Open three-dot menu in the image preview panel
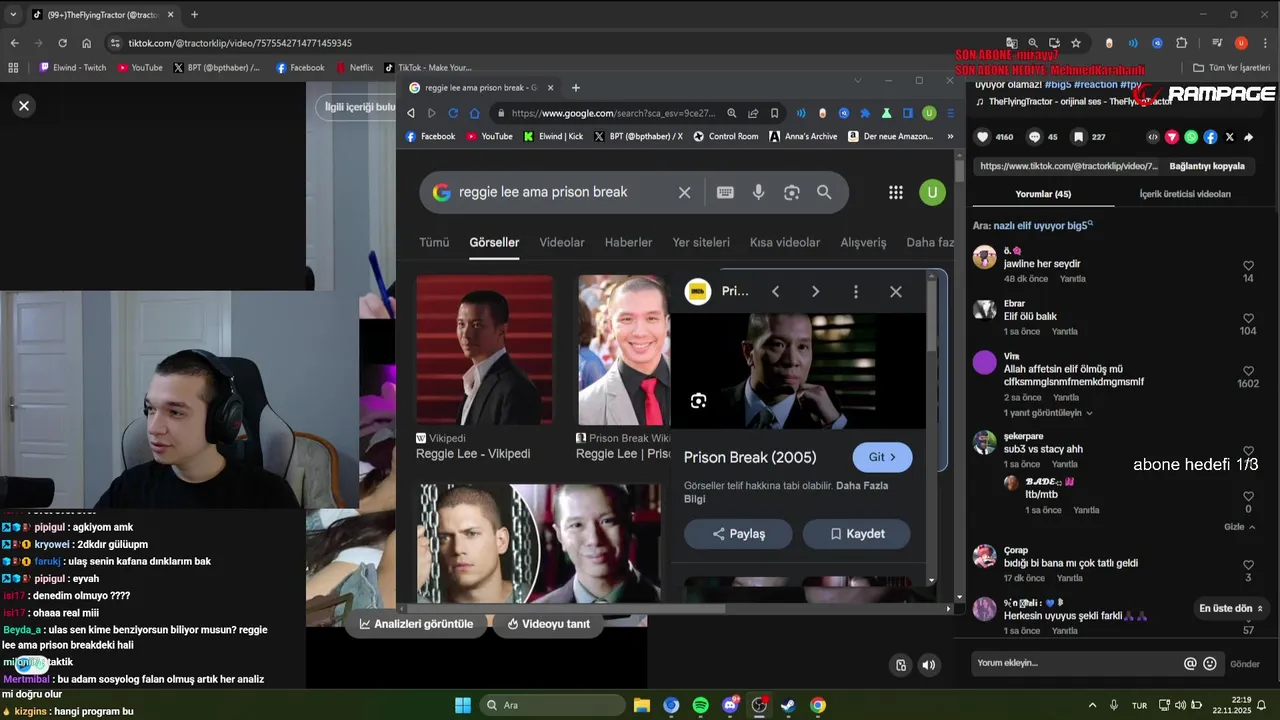Screen dimensions: 1280x720 pyautogui.click(x=855, y=291)
